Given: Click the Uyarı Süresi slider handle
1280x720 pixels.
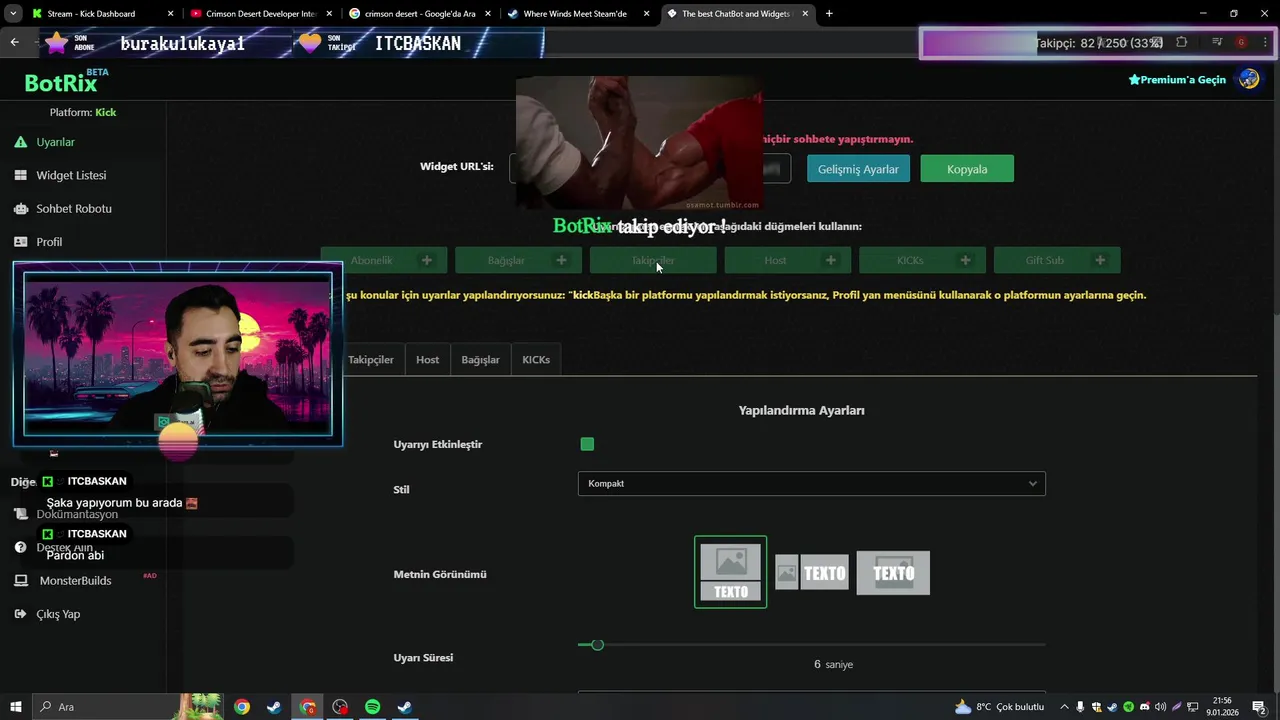Looking at the screenshot, I should (597, 645).
